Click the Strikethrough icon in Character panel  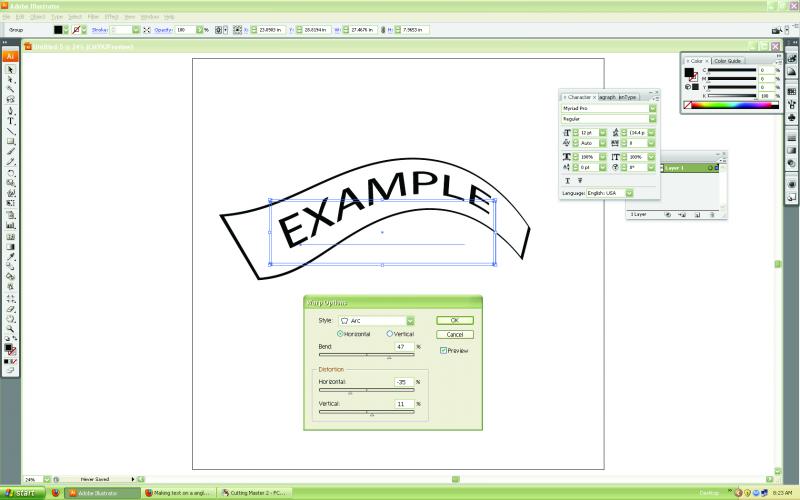pyautogui.click(x=580, y=181)
